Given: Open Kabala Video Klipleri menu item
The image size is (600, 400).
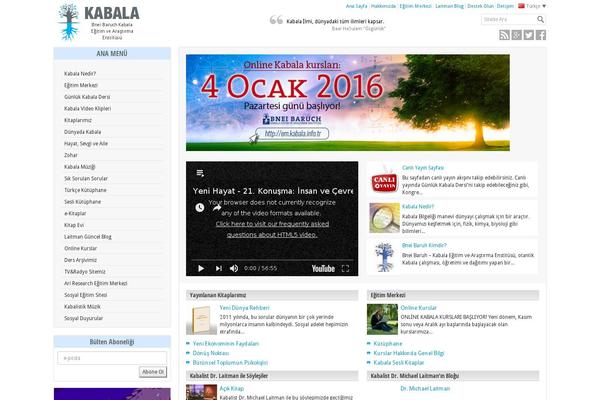Looking at the screenshot, I should [87, 108].
